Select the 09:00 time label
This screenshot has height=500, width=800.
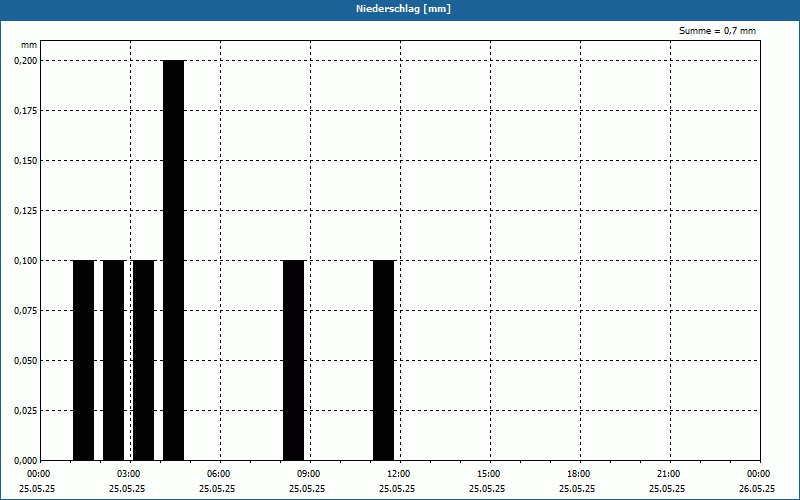tap(309, 474)
